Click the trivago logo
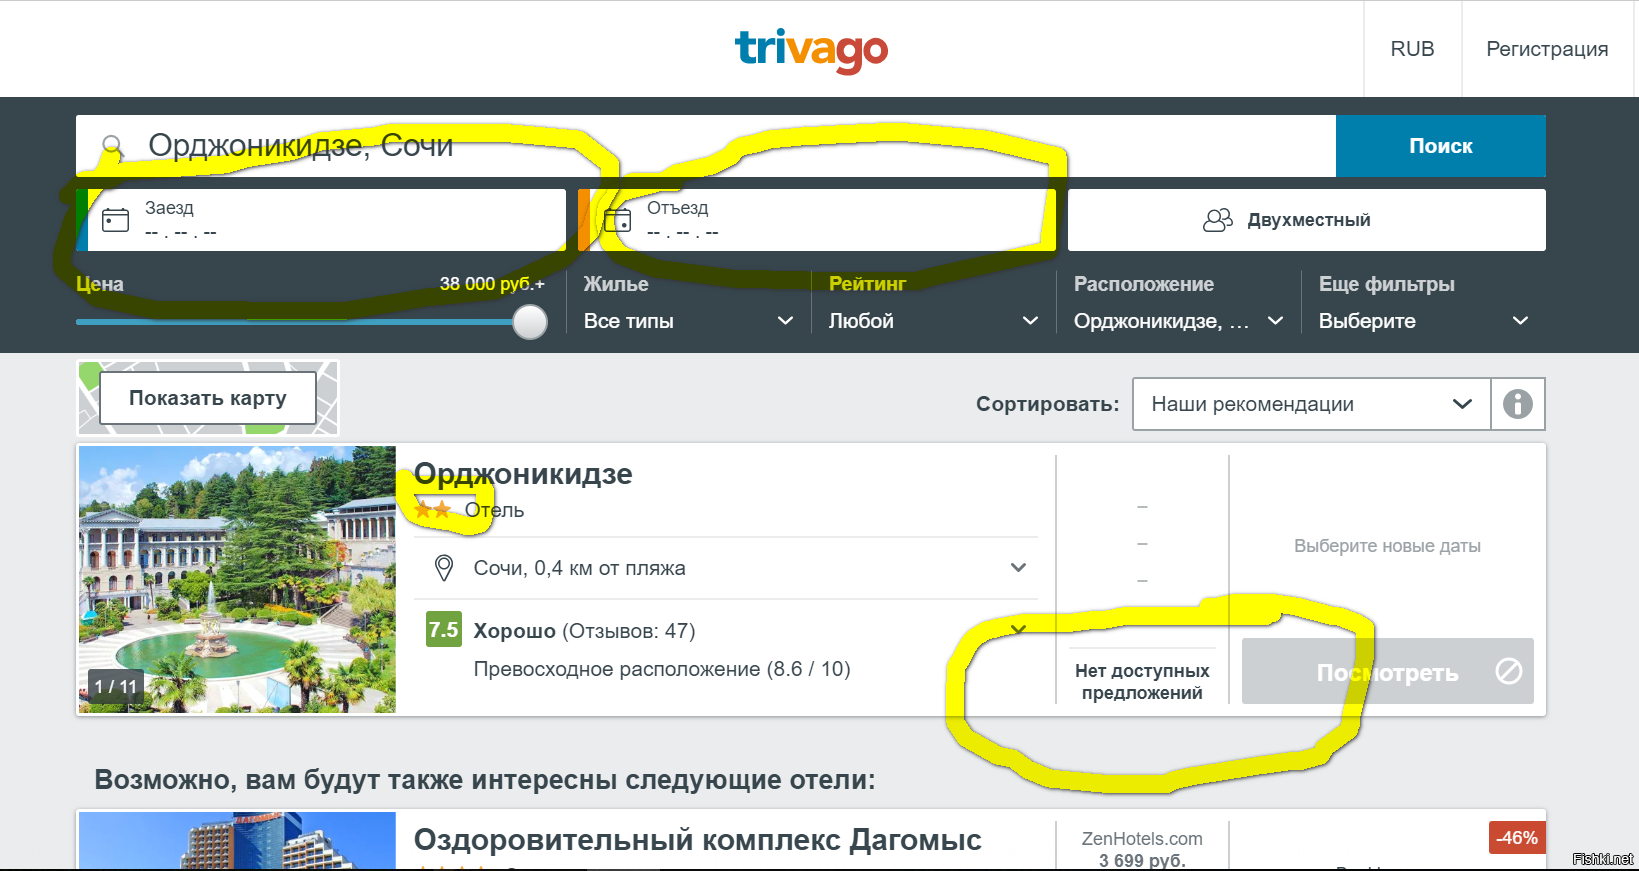1639x871 pixels. 811,49
